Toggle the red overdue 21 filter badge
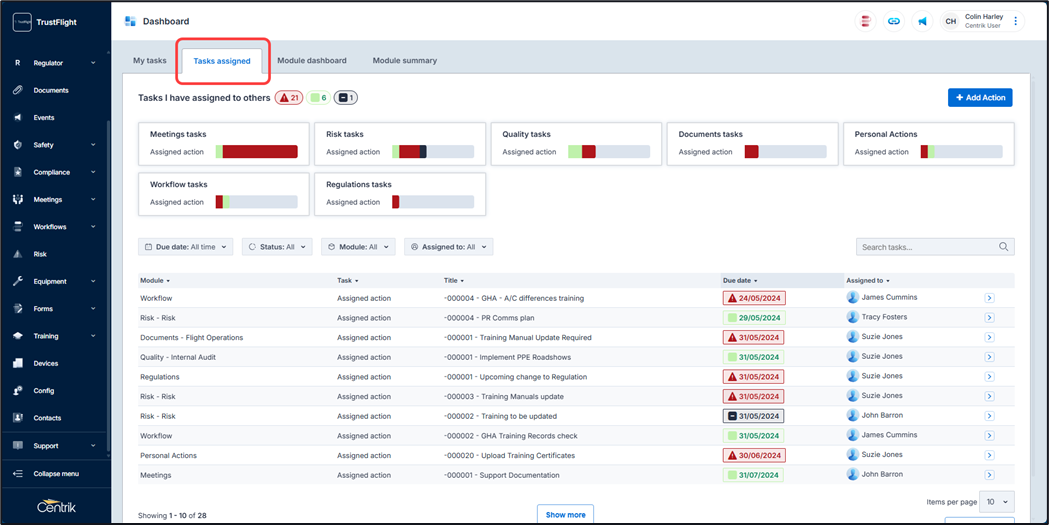 [x=289, y=98]
